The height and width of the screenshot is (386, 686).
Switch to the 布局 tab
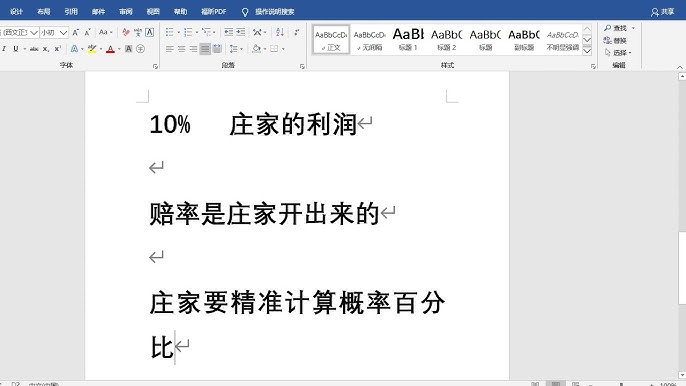43,12
